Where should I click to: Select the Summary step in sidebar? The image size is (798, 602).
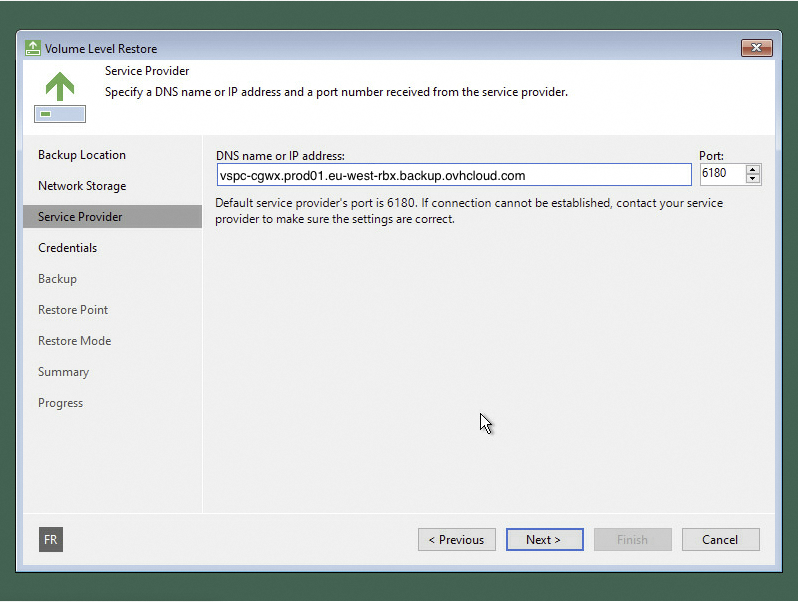63,372
